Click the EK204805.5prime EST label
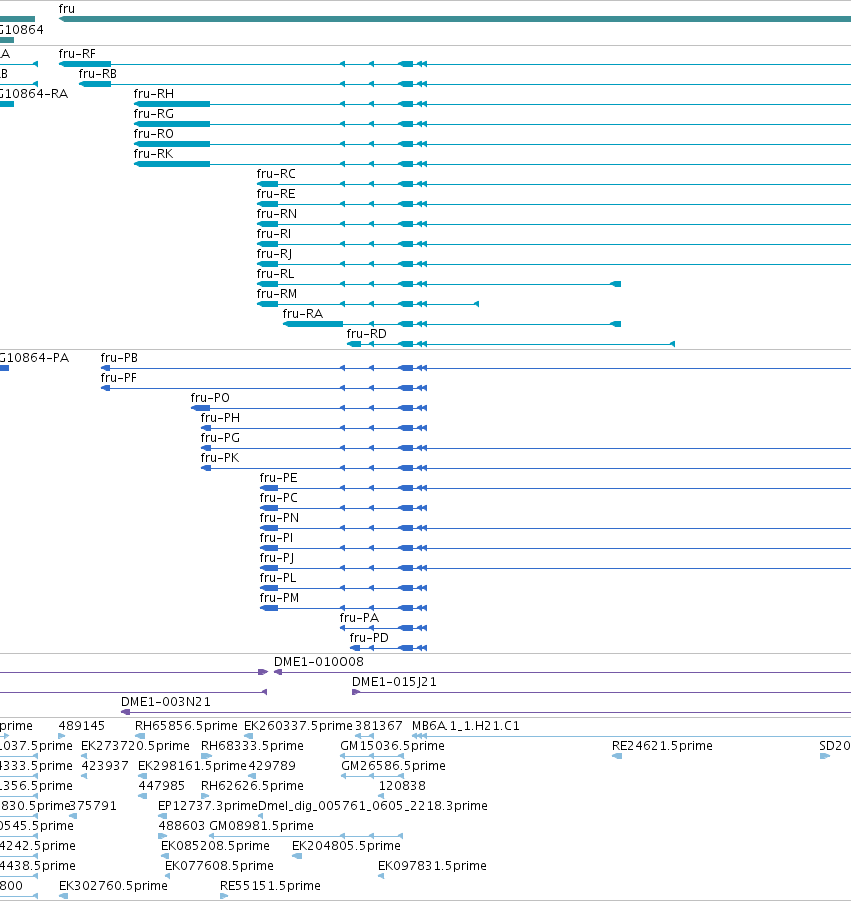Image resolution: width=851 pixels, height=901 pixels. (346, 846)
